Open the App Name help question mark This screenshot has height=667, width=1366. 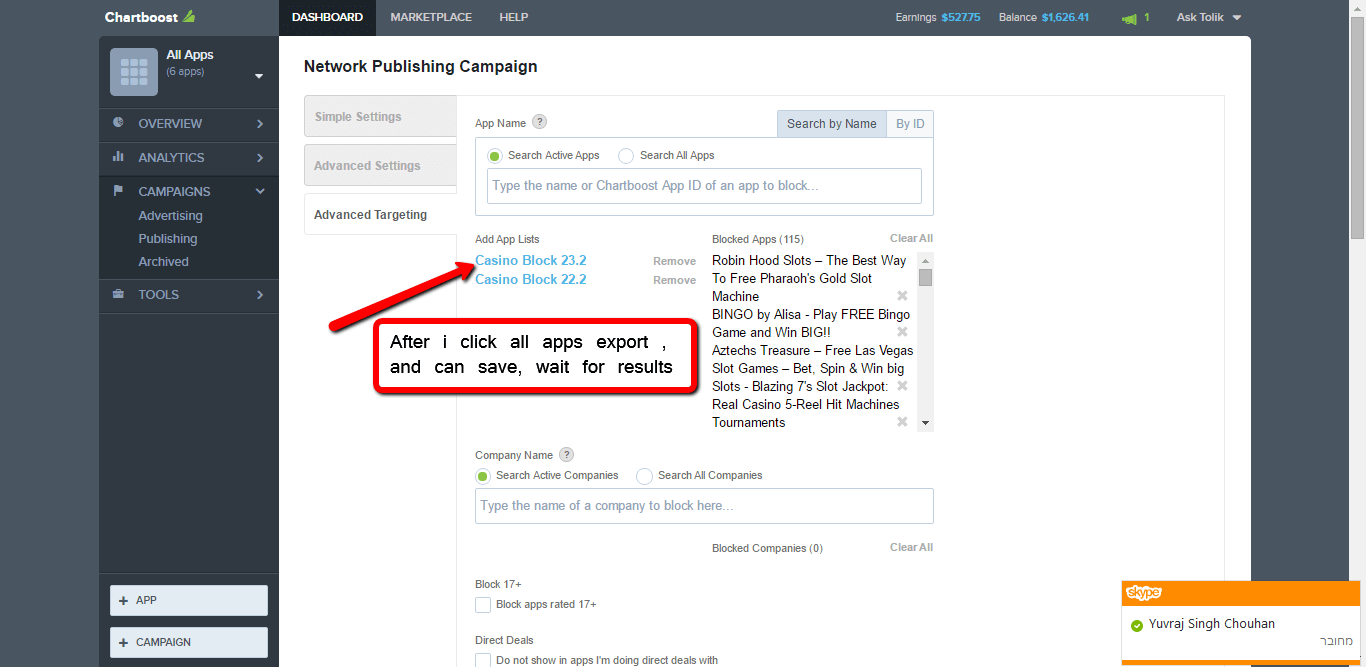[x=539, y=122]
